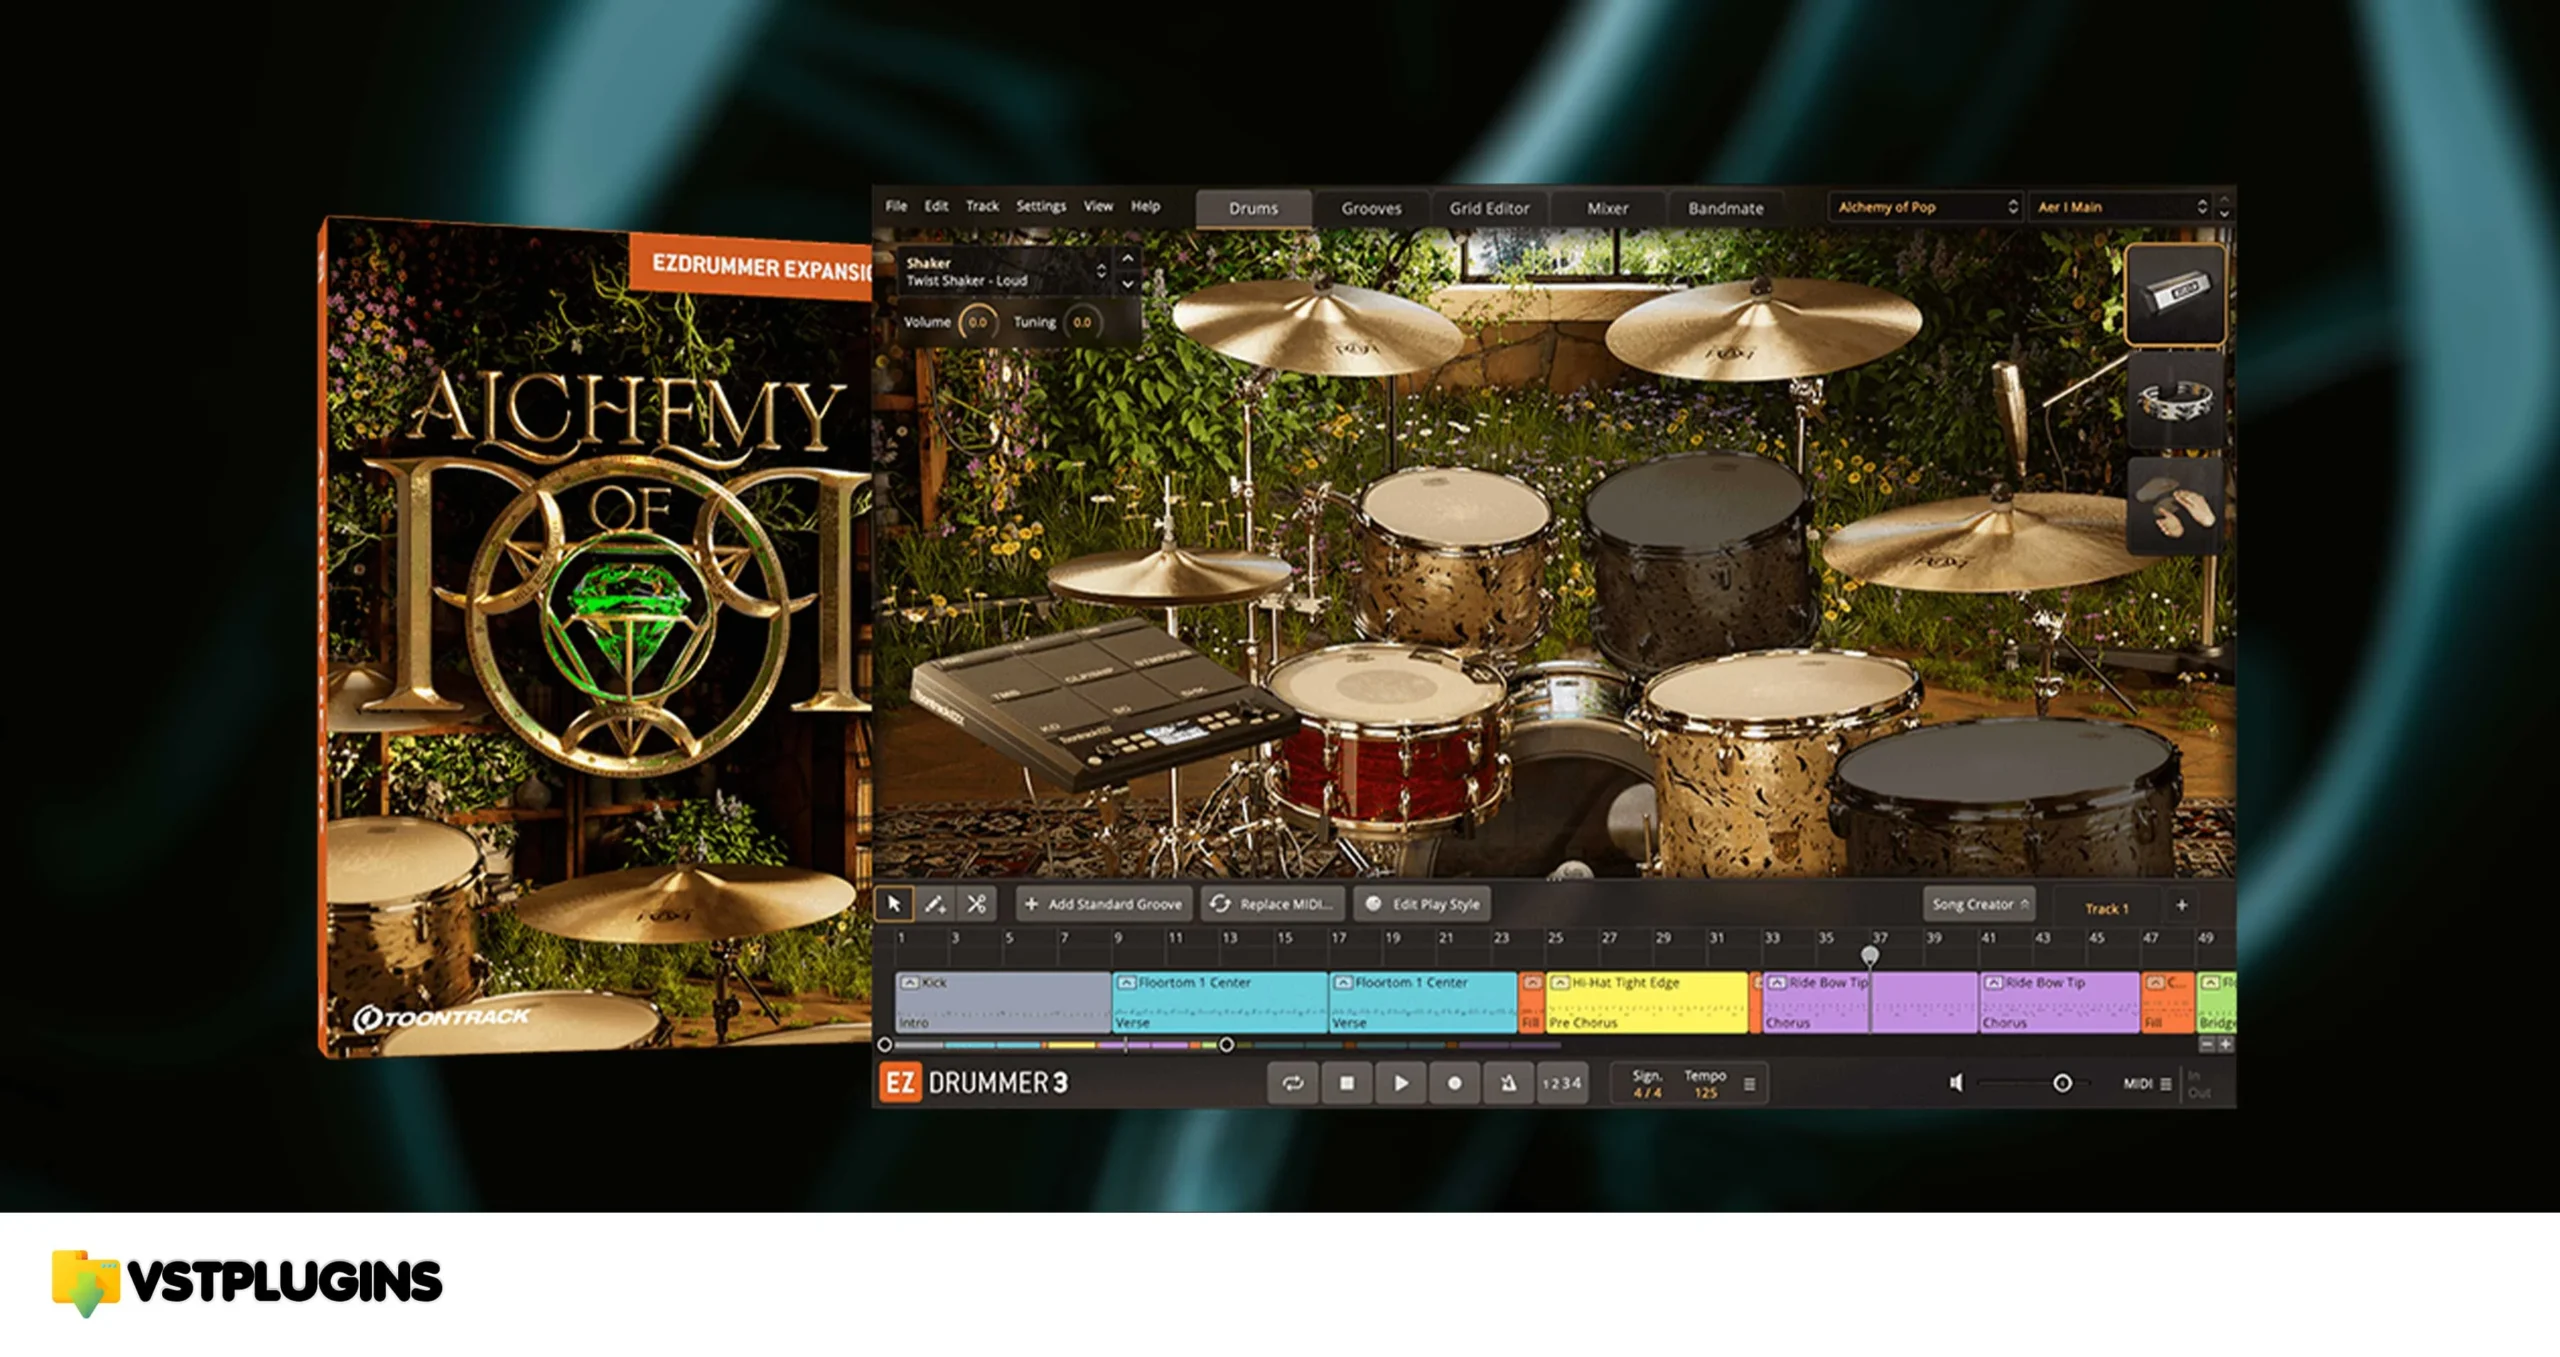Screen dimensions: 2560x1357
Task: Open the Aer I Main preset dropdown
Action: (x=2119, y=207)
